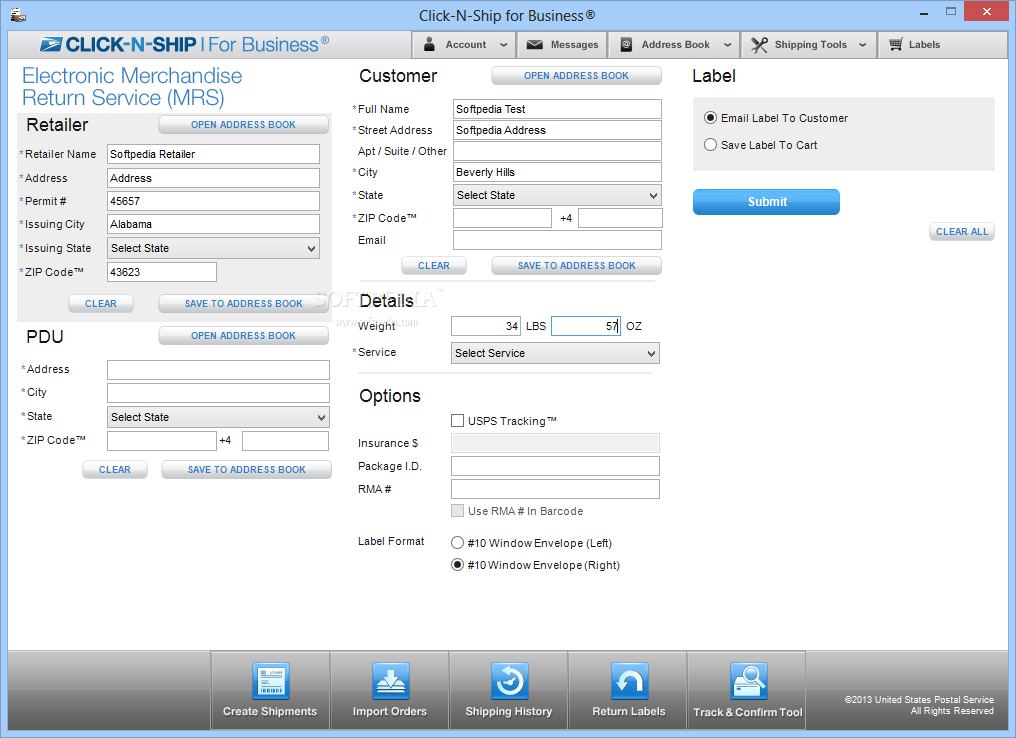Click the Account person icon

coord(429,44)
